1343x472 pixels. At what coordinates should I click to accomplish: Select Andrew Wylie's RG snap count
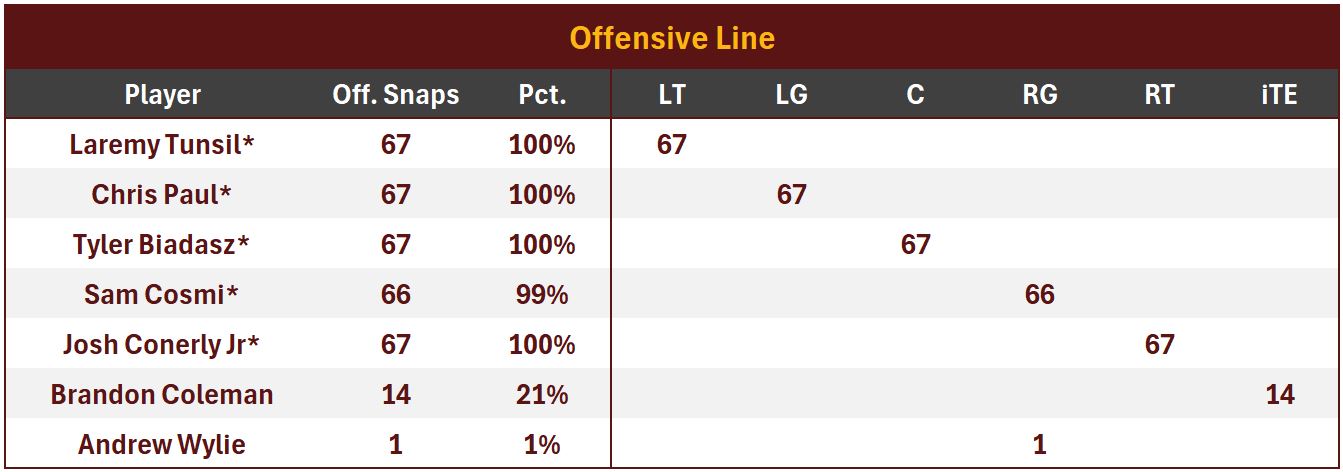(1040, 444)
